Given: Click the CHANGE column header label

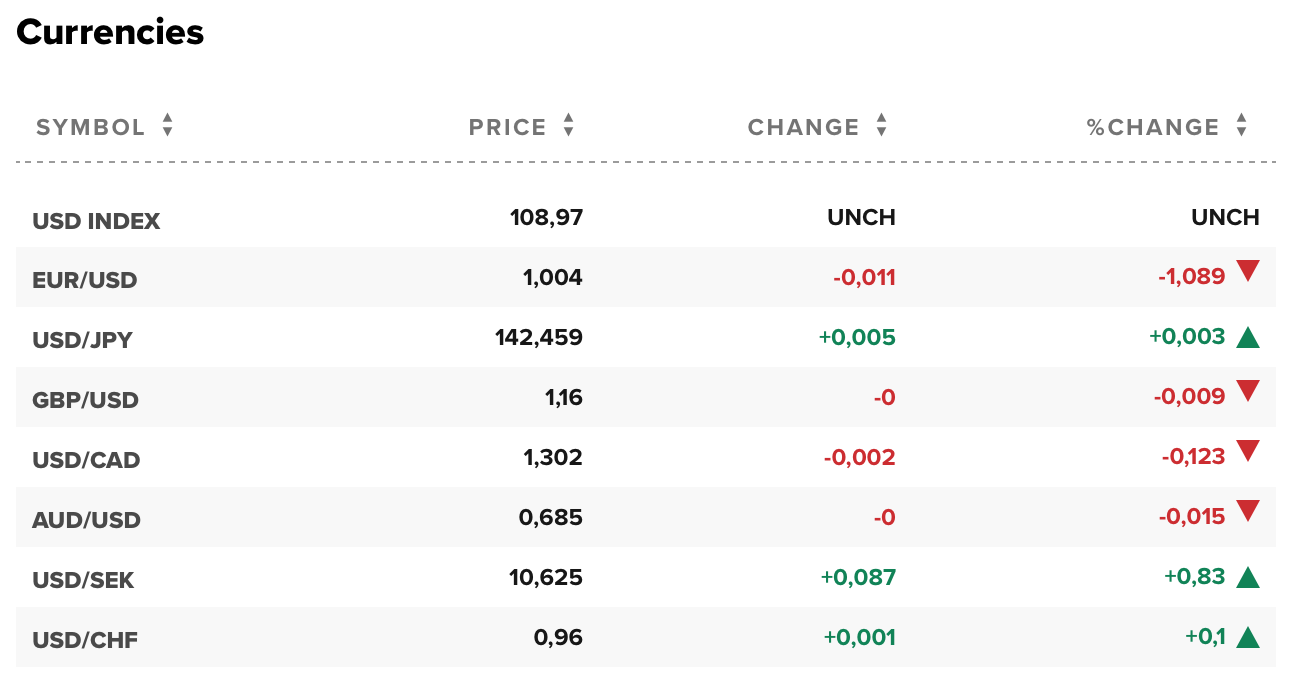Looking at the screenshot, I should pos(802,126).
